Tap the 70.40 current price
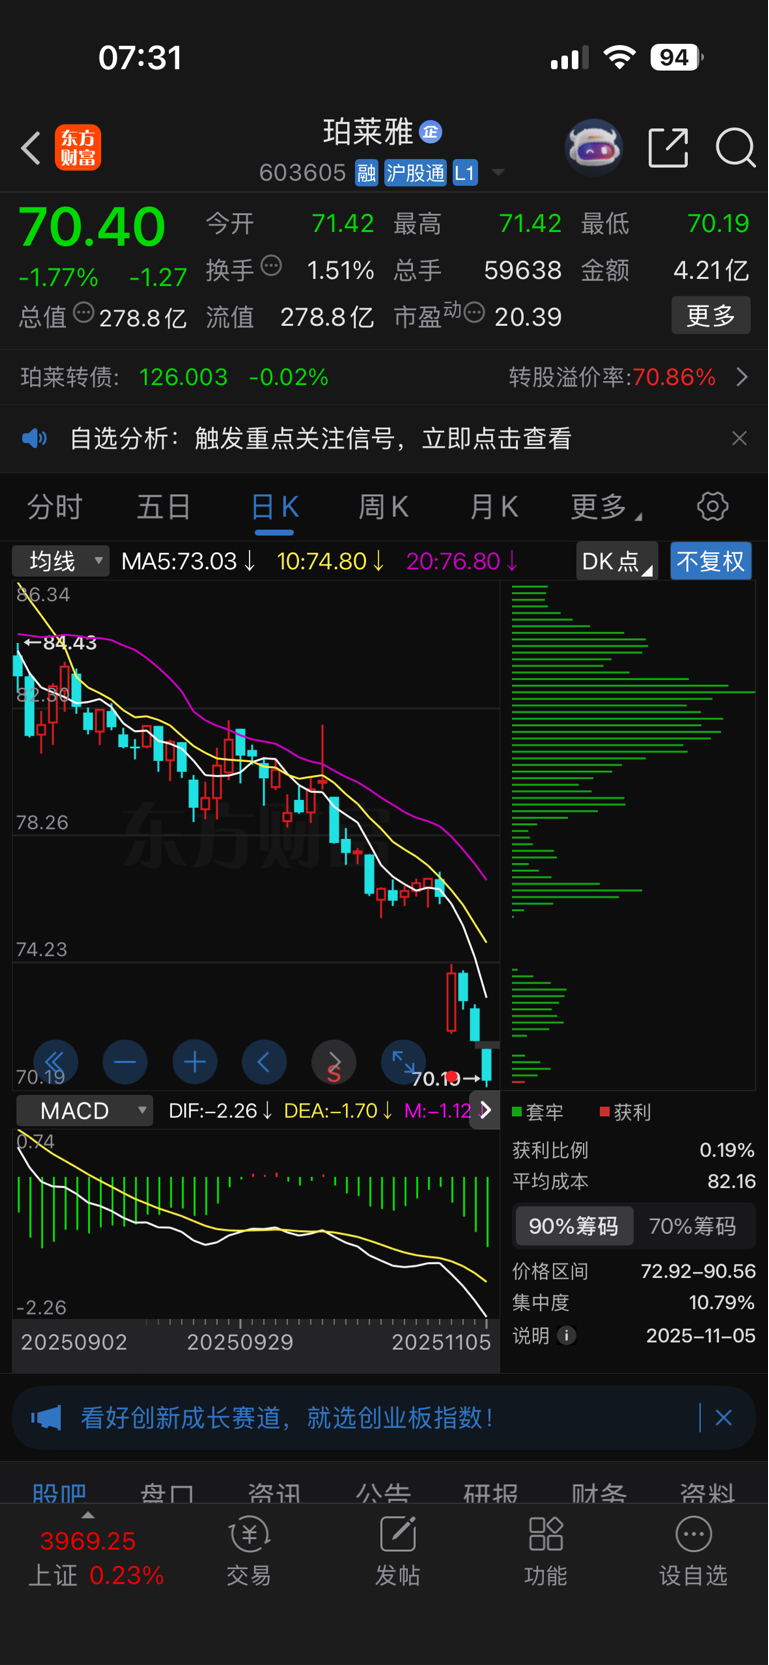This screenshot has height=1665, width=769. click(x=92, y=226)
